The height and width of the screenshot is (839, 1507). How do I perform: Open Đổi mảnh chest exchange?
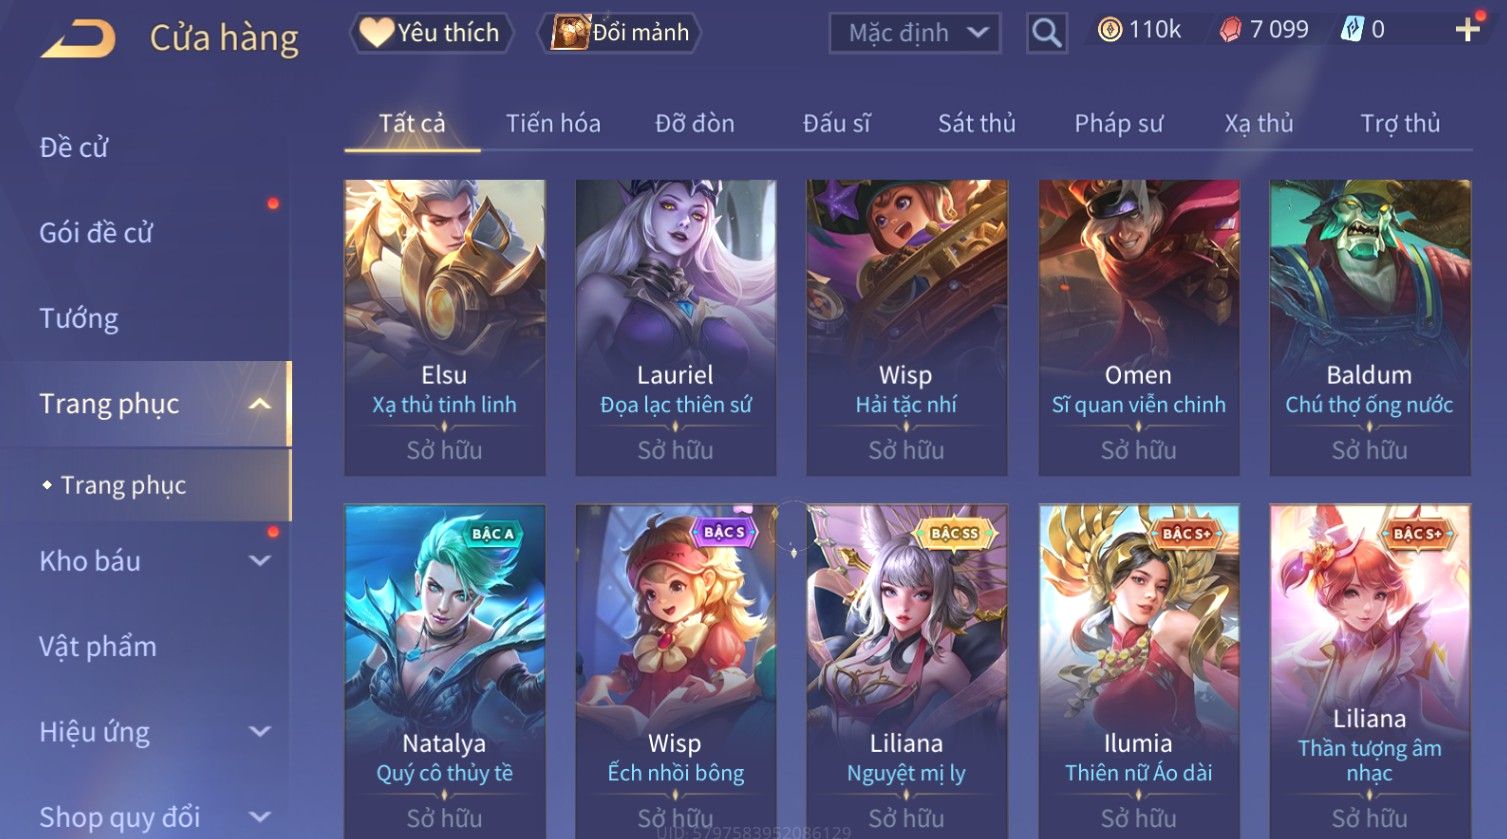(x=620, y=33)
